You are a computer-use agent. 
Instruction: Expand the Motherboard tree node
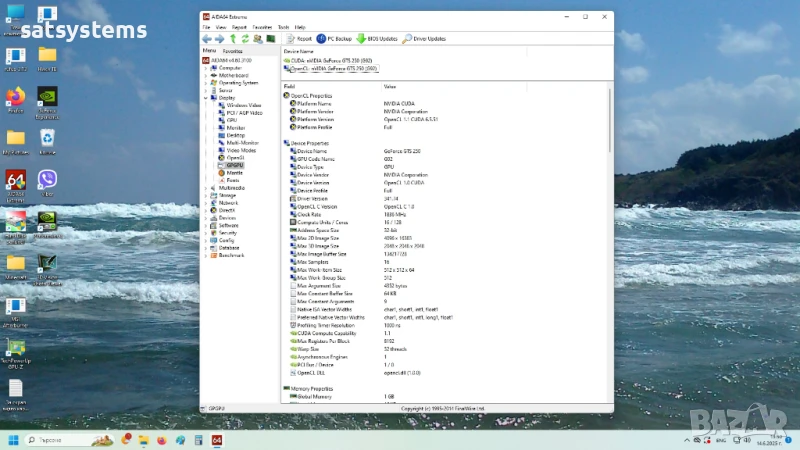(206, 75)
